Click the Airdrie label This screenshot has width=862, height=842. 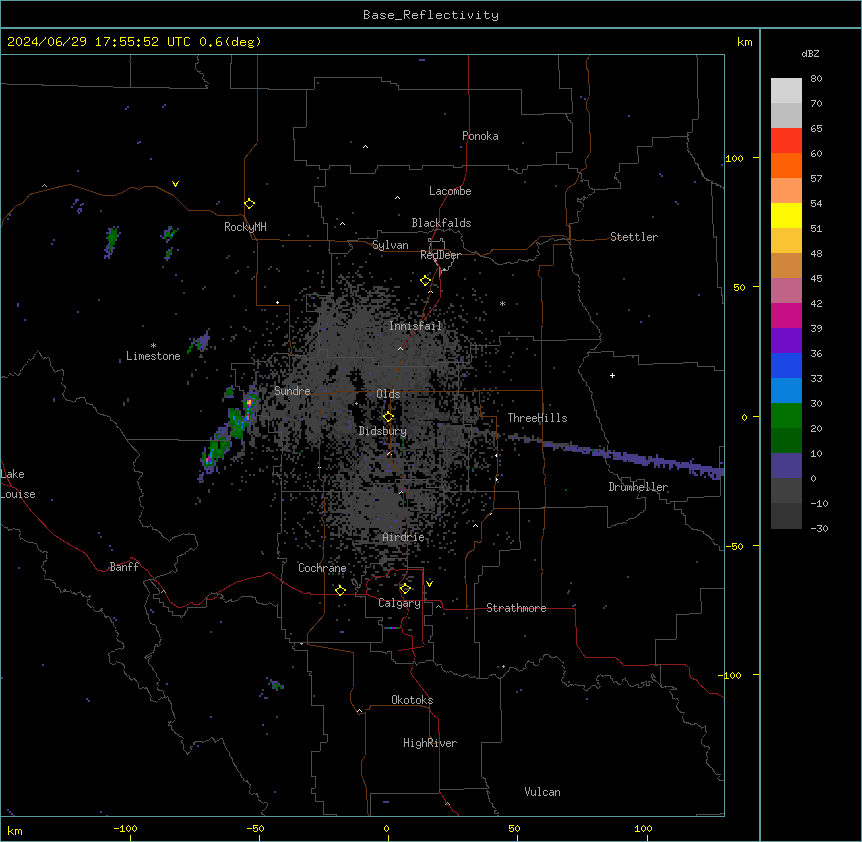coord(404,537)
